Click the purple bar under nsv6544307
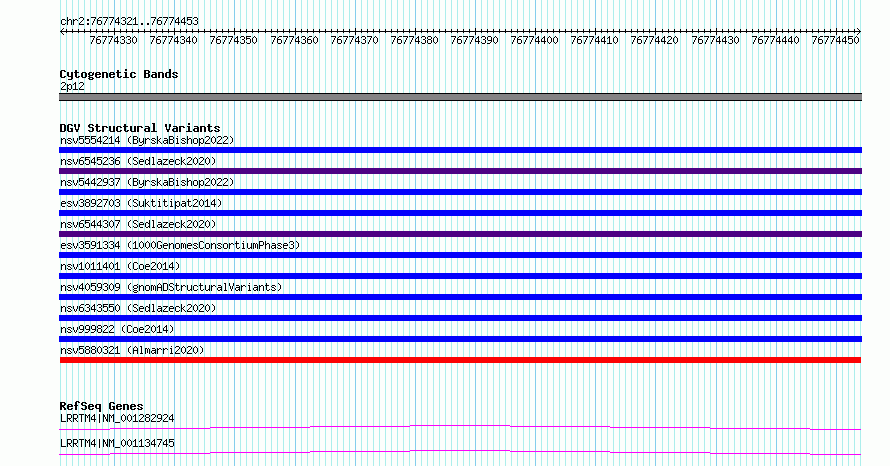 click(460, 234)
